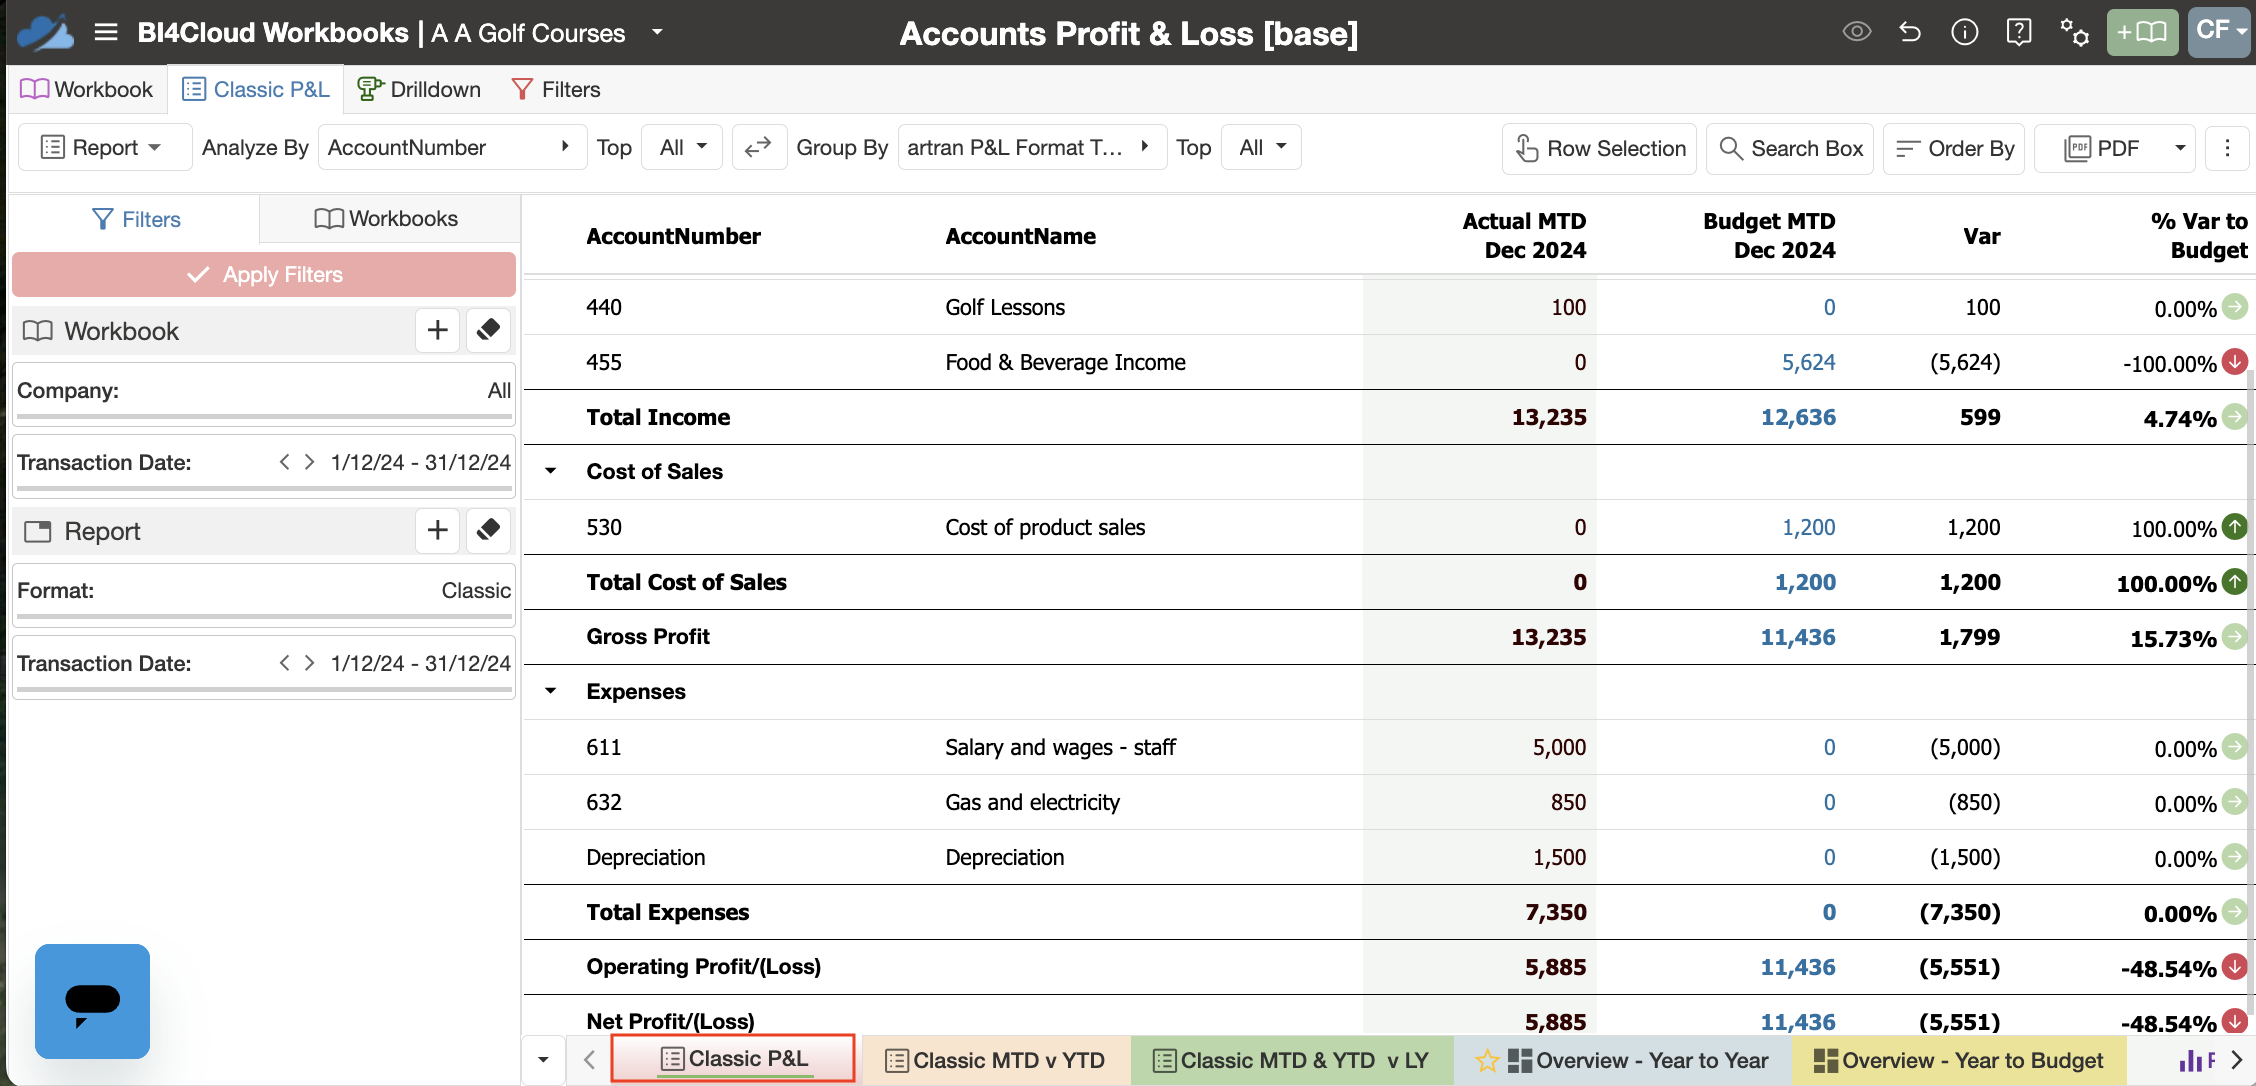Click the undo arrow icon
This screenshot has height=1086, width=2256.
pyautogui.click(x=1910, y=32)
